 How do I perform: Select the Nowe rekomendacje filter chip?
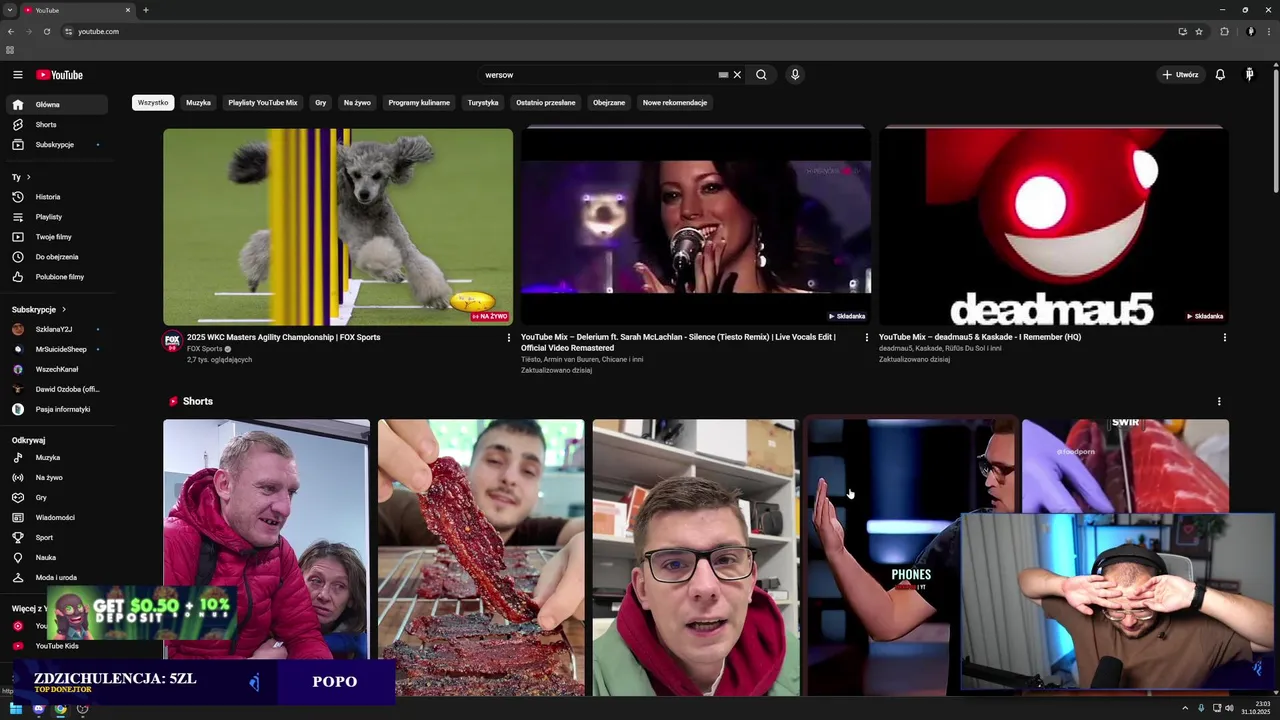[x=675, y=102]
